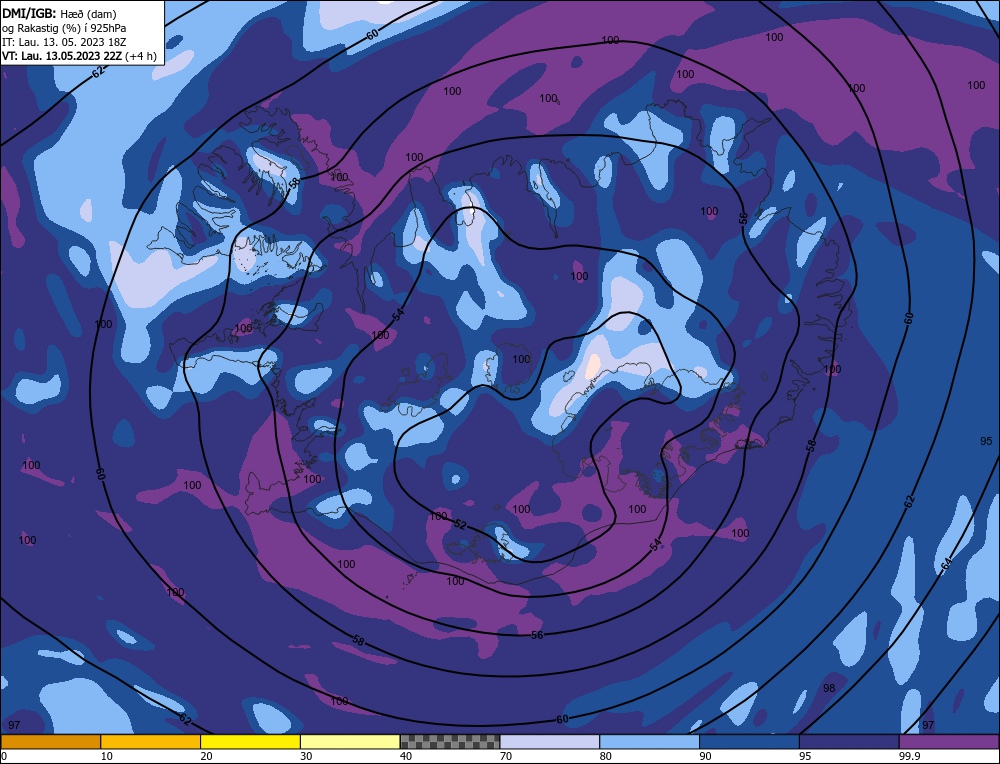This screenshot has width=1000, height=764.
Task: Click the '90' legend scale label
Action: point(705,756)
